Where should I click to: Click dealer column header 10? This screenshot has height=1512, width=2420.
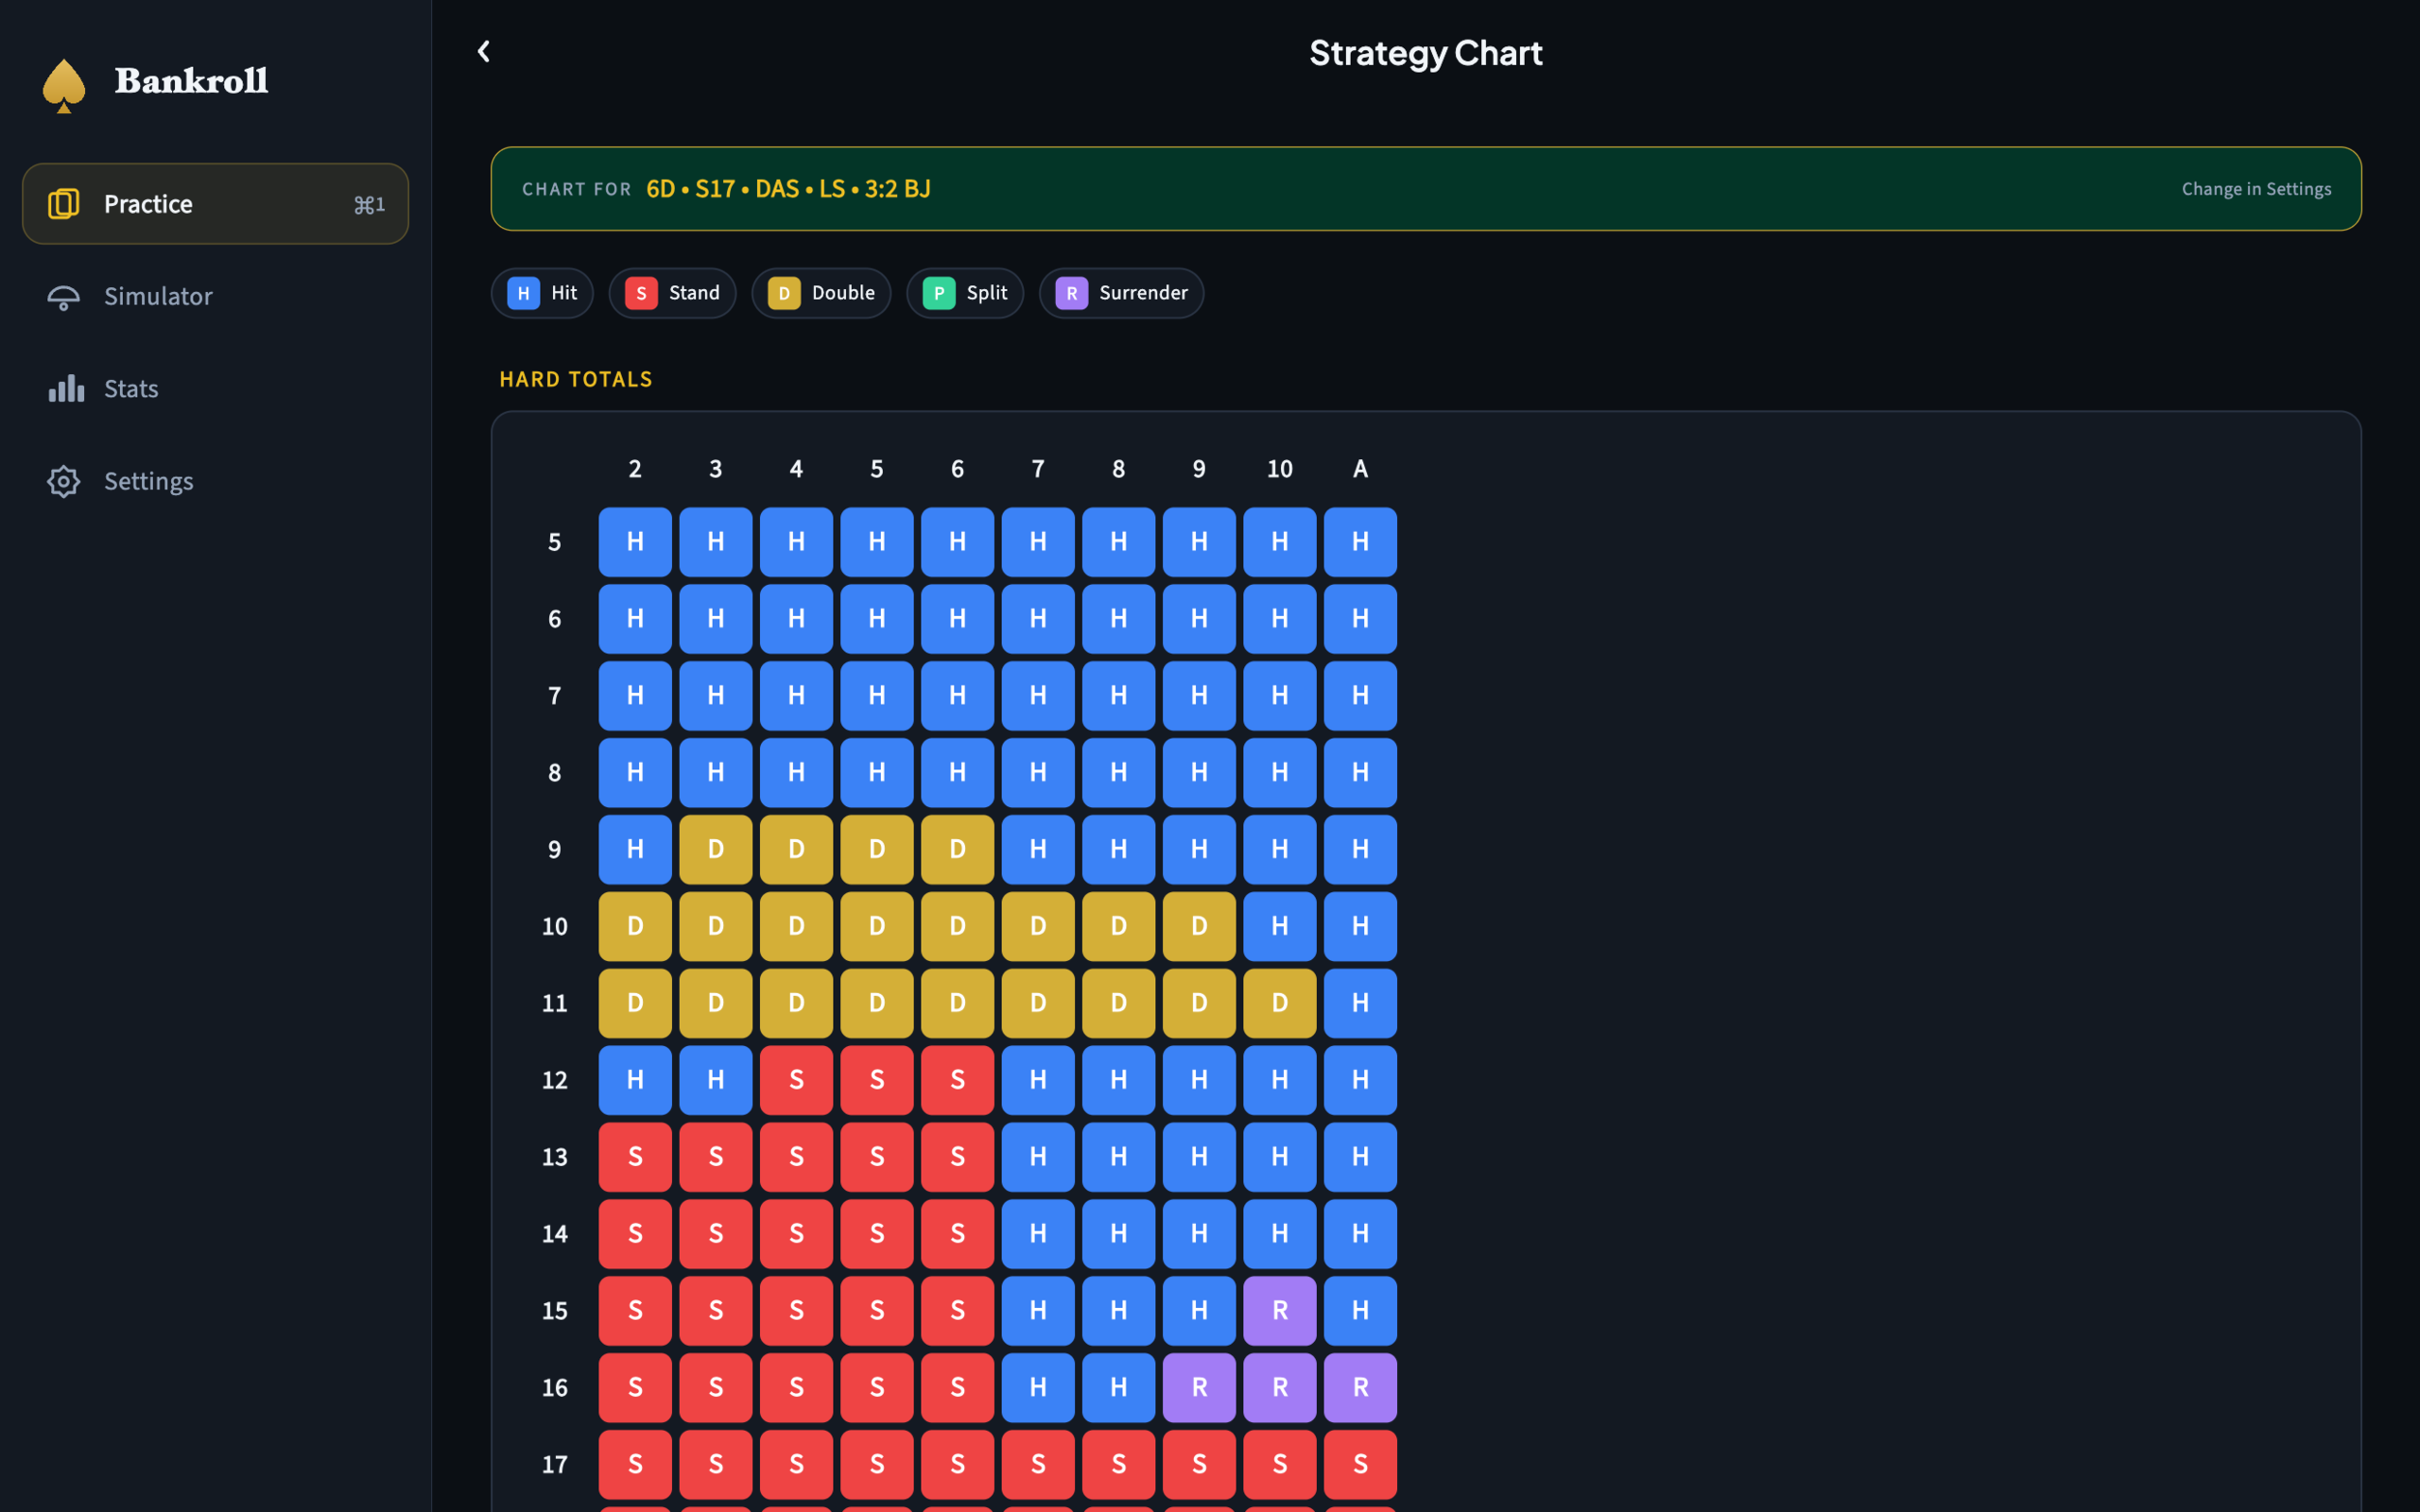[1280, 469]
